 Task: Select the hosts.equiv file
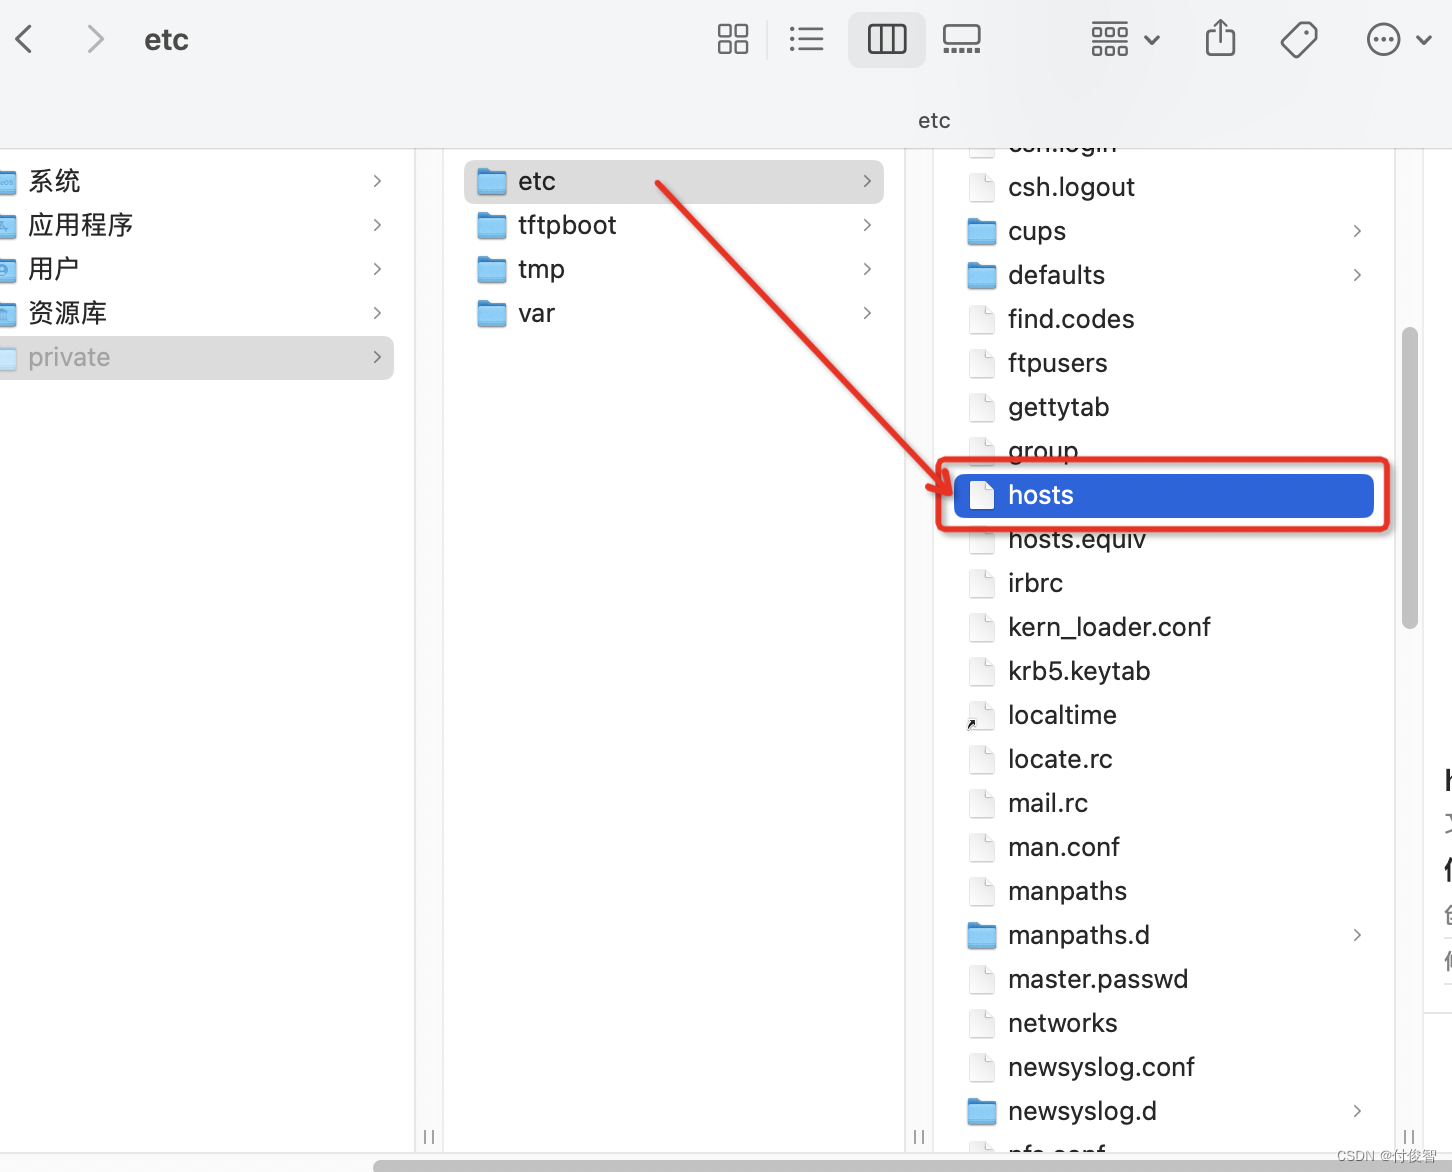tap(1164, 539)
